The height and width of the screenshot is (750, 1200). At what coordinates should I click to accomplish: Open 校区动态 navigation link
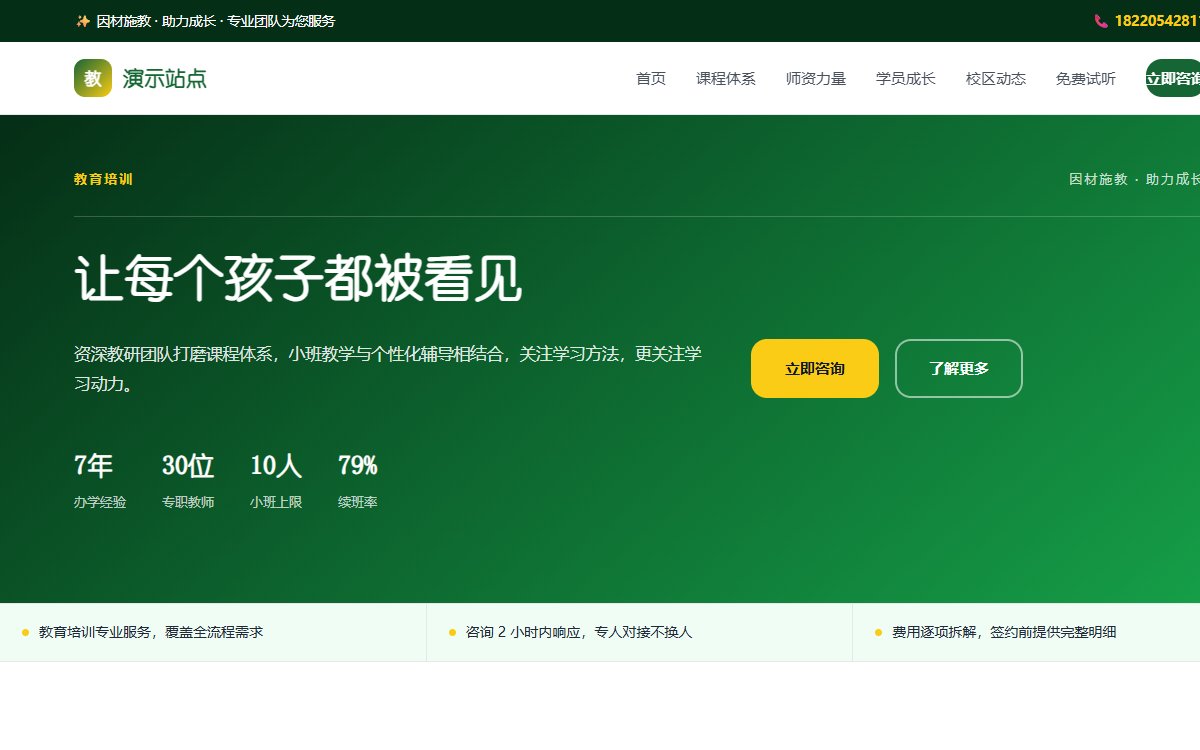point(996,79)
